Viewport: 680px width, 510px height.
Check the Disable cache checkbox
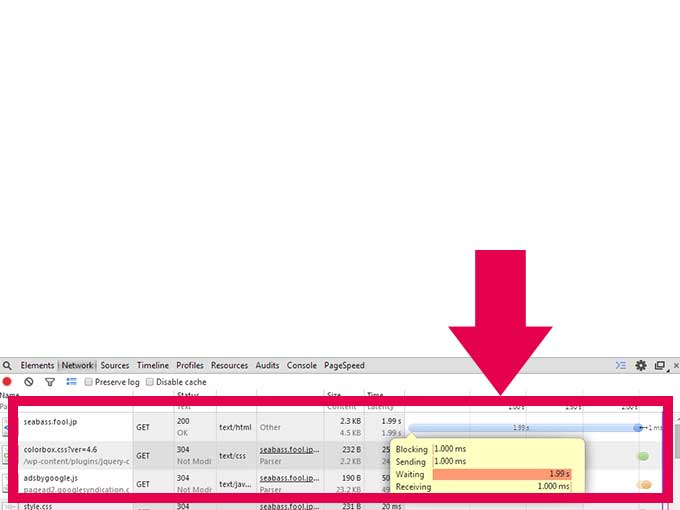point(151,382)
